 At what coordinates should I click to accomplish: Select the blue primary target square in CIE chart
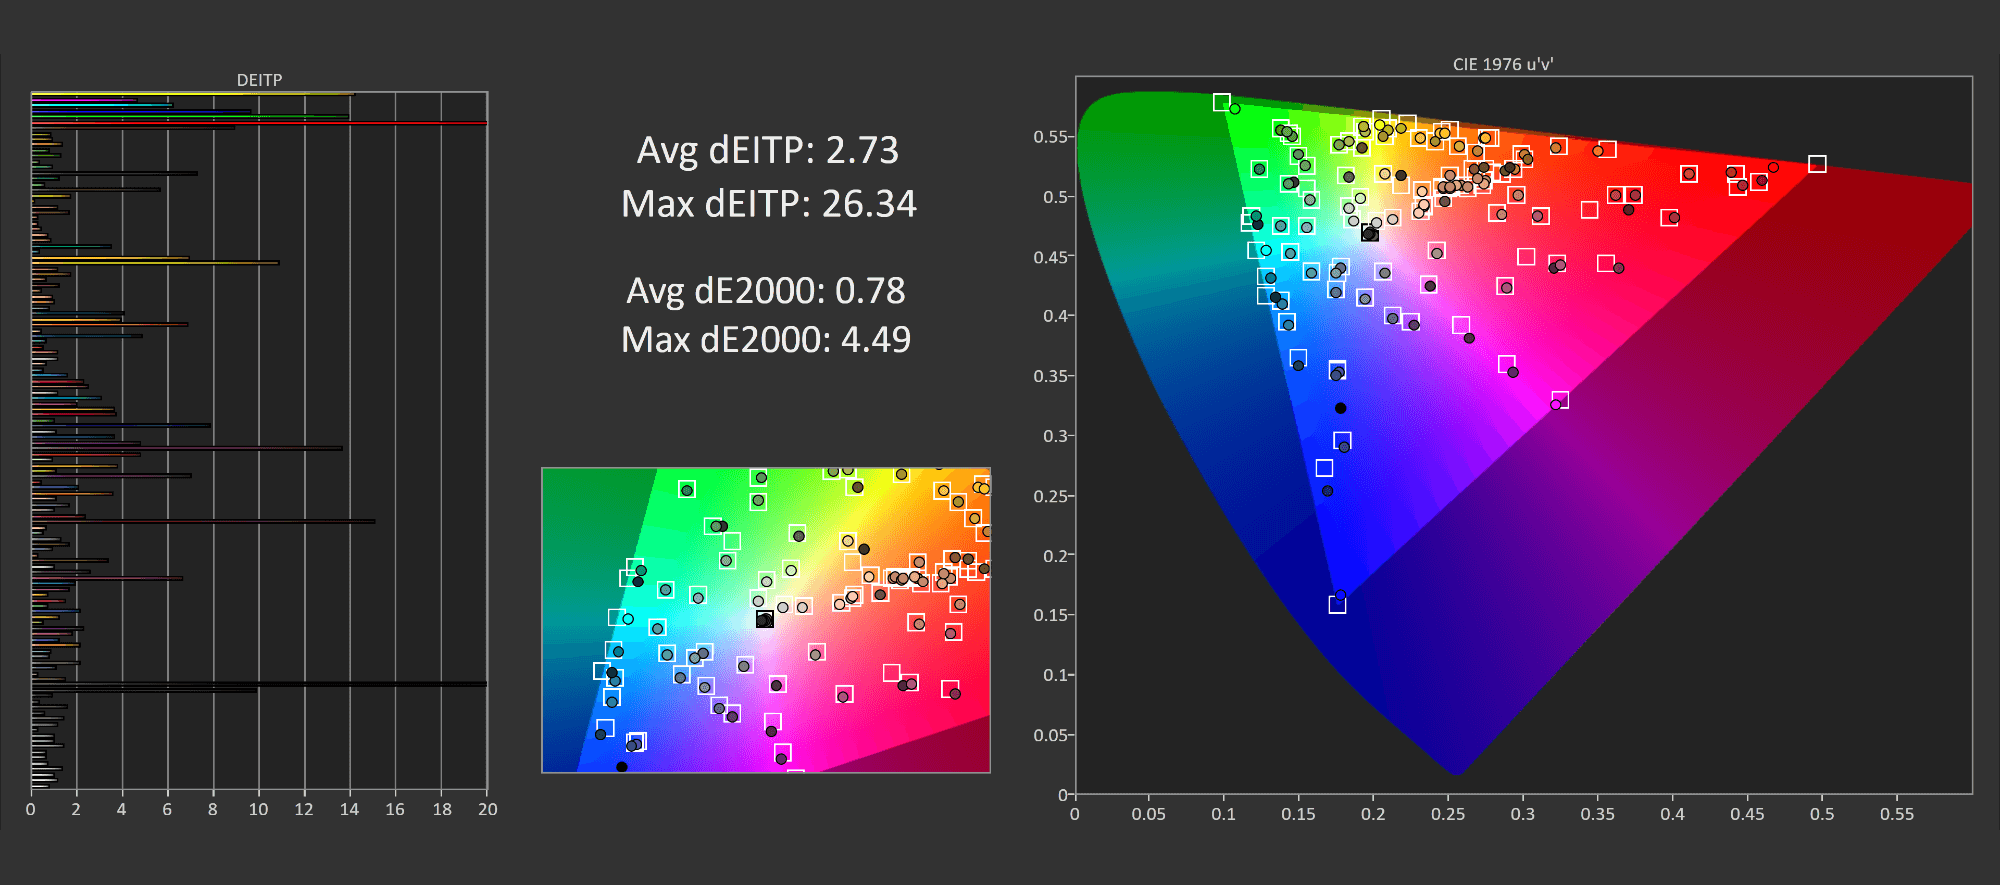point(1337,605)
